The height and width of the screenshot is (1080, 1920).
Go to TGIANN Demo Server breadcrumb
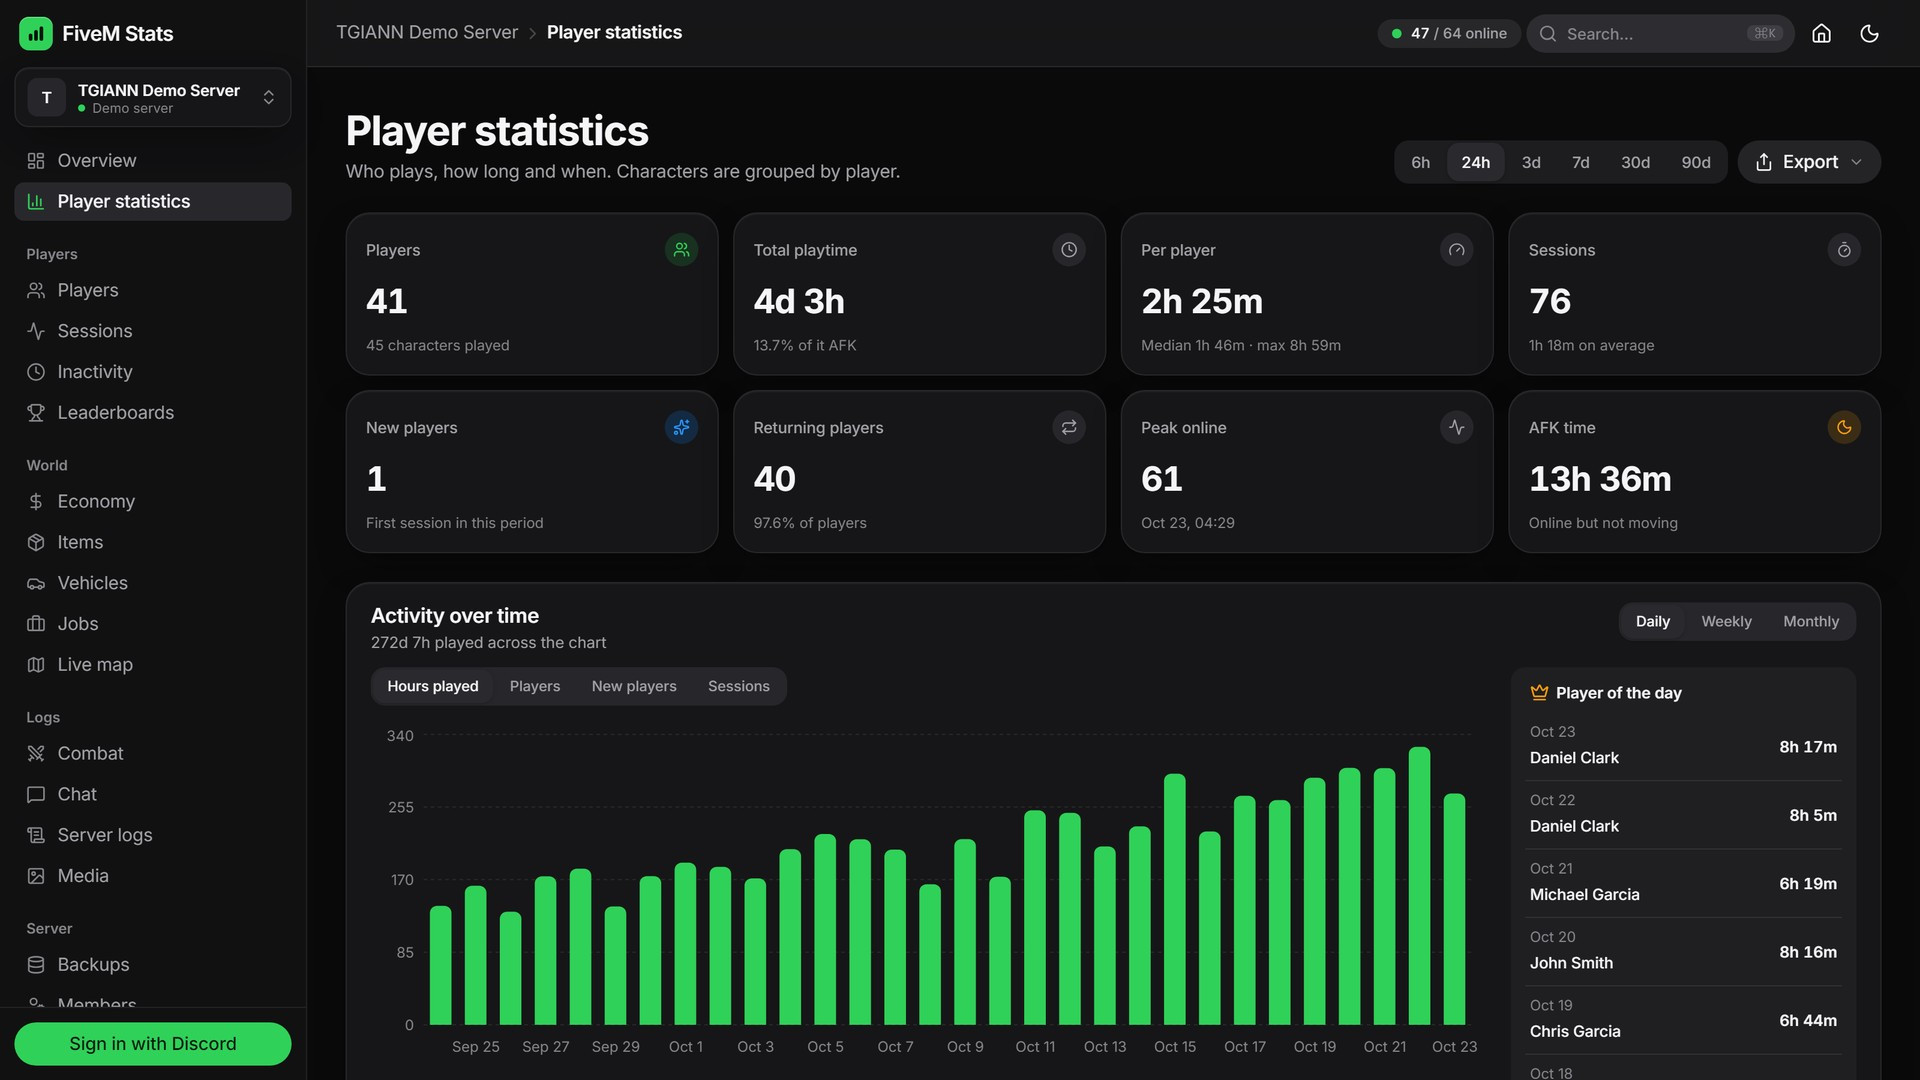click(427, 32)
